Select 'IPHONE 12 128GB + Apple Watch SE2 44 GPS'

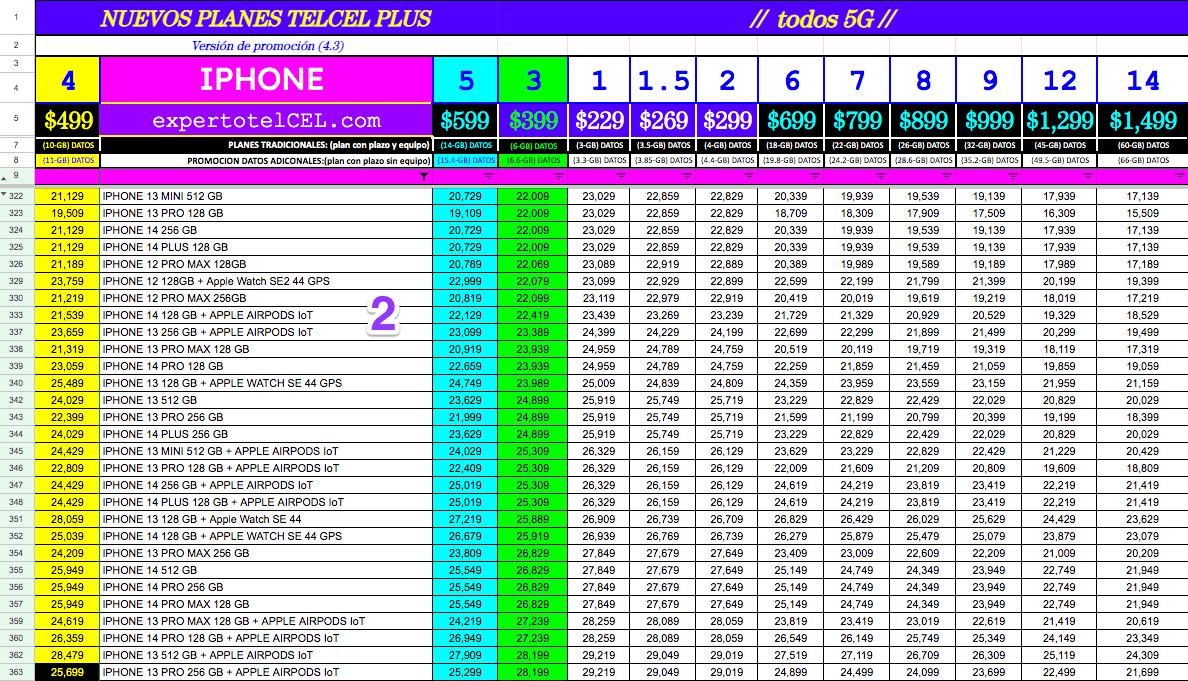tap(266, 281)
